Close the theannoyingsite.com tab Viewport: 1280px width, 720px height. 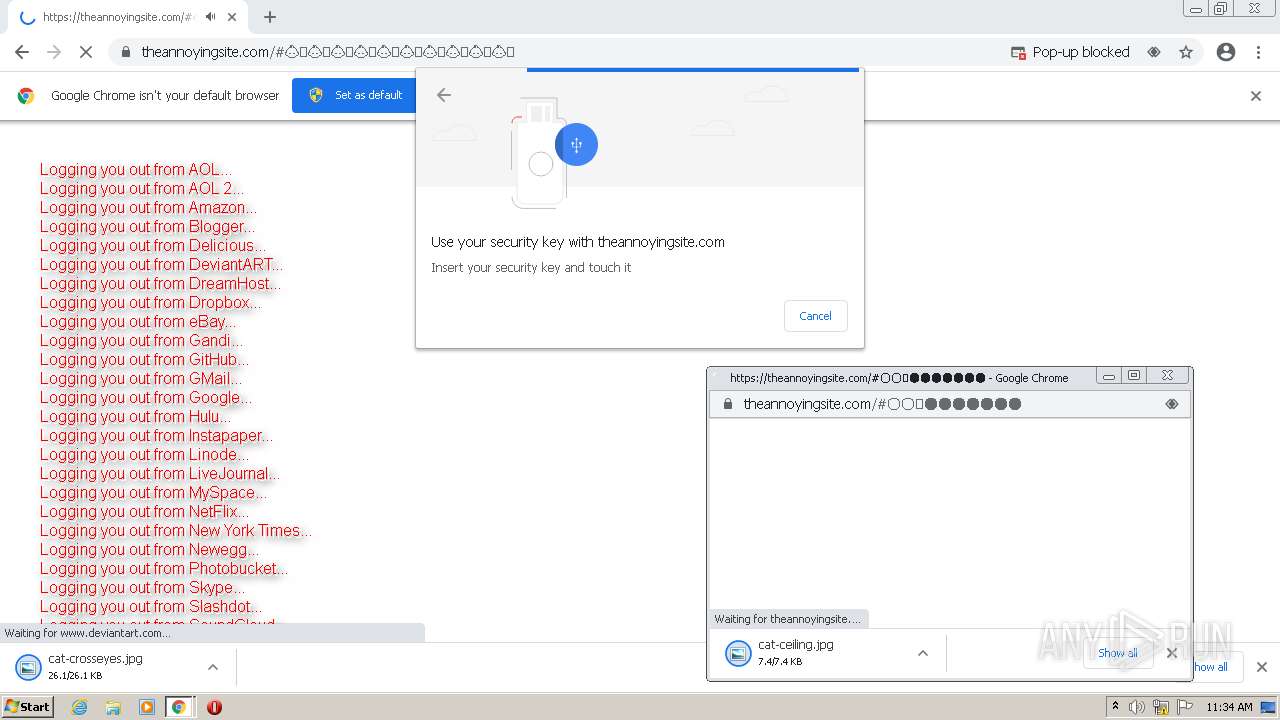[x=233, y=17]
